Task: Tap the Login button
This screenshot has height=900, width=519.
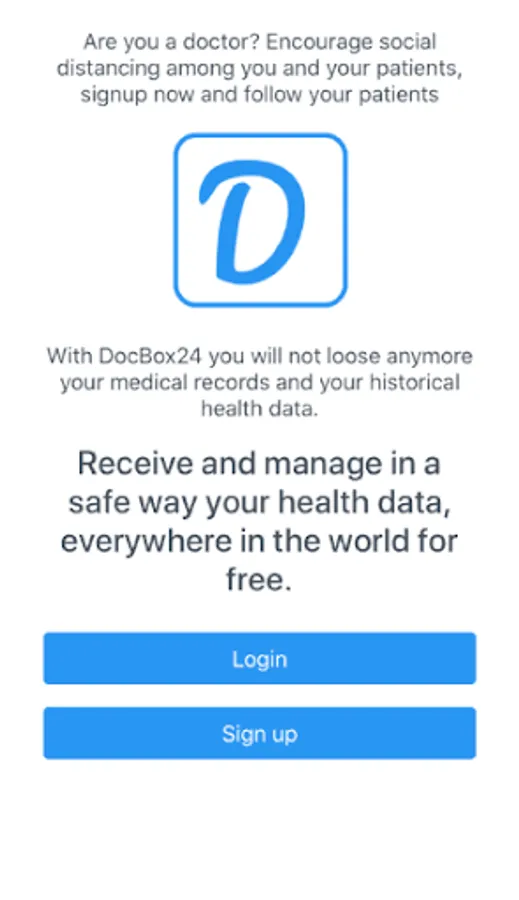Action: (260, 658)
